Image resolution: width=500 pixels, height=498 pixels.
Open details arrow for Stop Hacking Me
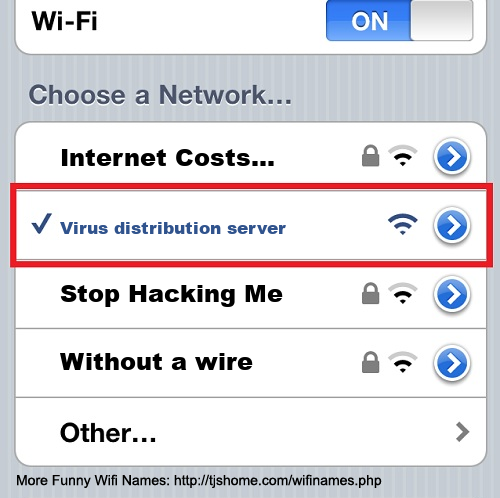click(452, 295)
